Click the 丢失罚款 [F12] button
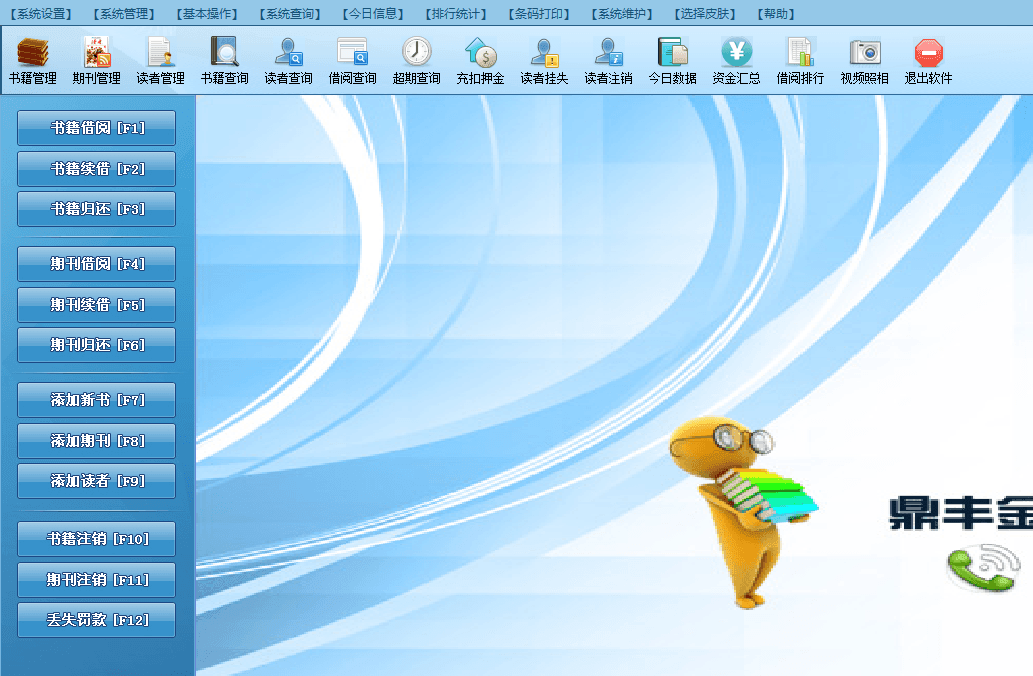 97,620
